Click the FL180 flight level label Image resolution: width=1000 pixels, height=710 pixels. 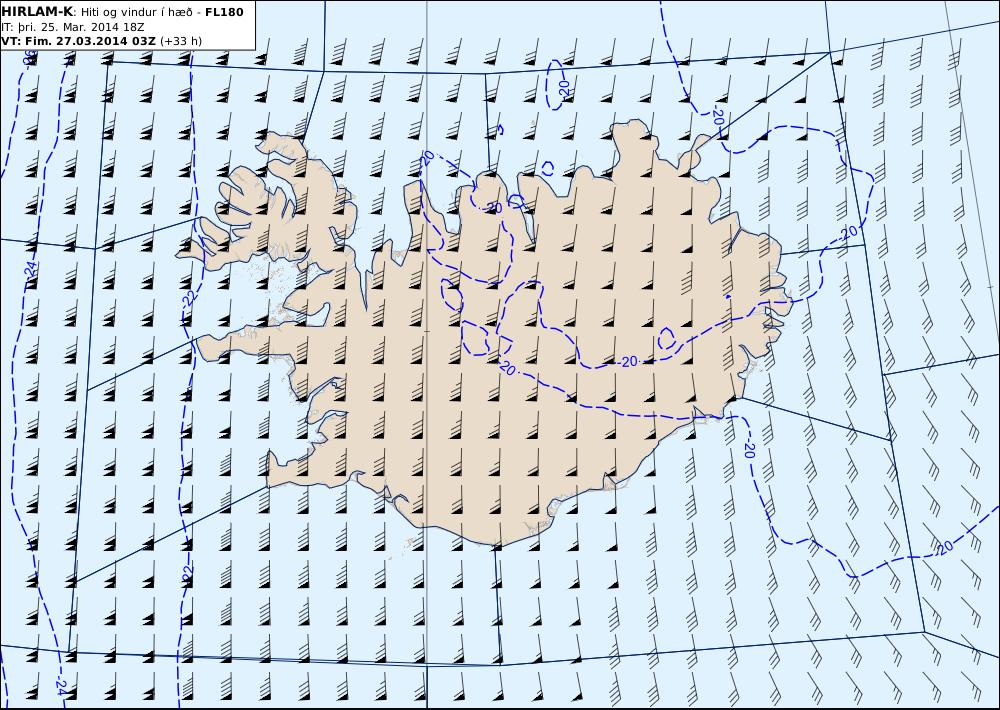224,12
